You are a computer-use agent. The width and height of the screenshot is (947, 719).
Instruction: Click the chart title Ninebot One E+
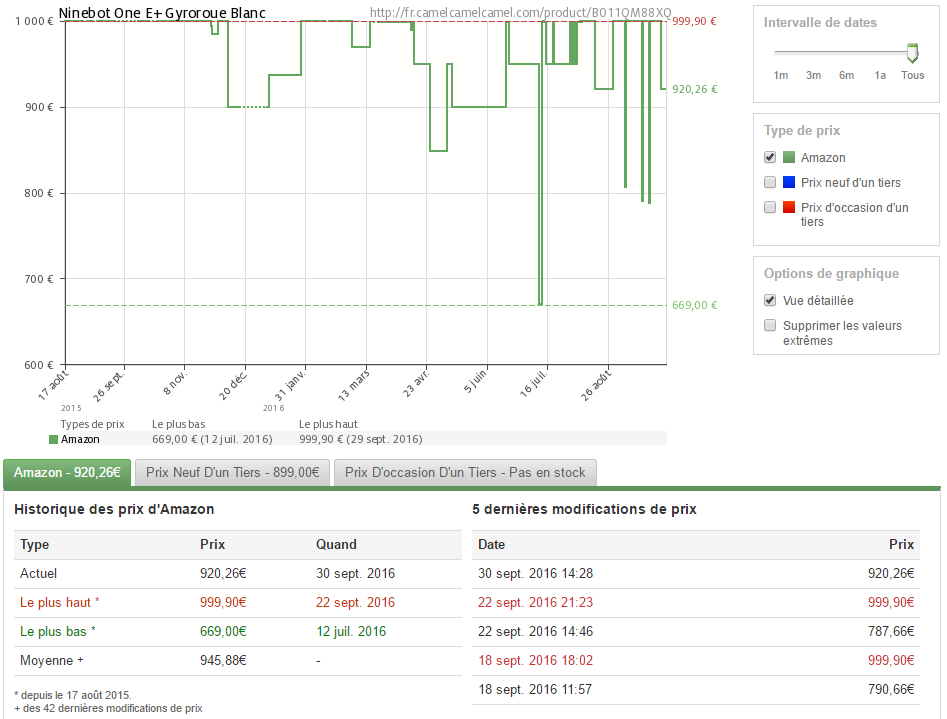pos(162,13)
